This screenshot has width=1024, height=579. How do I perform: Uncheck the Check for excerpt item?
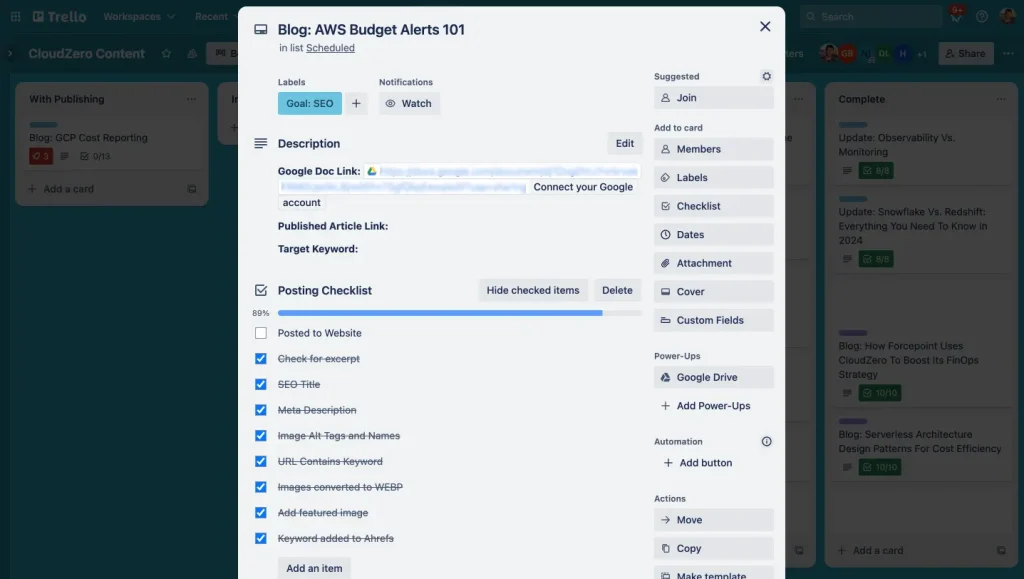[261, 358]
